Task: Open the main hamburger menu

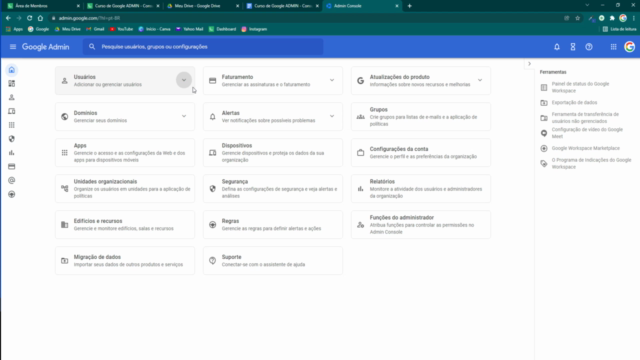Action: click(13, 47)
